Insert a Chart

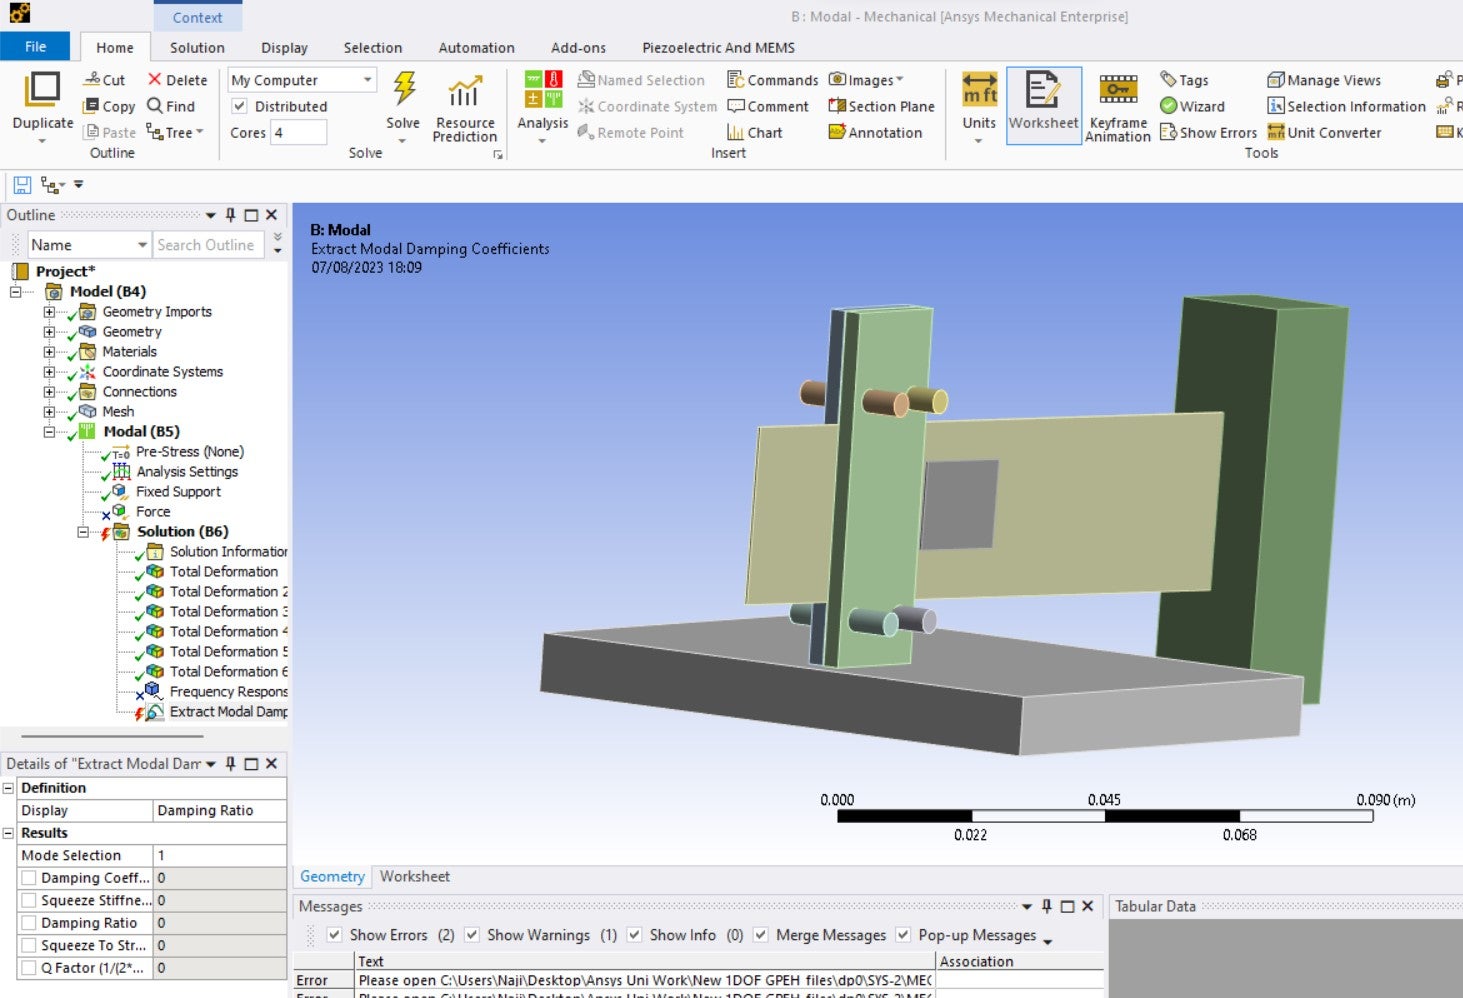point(755,132)
